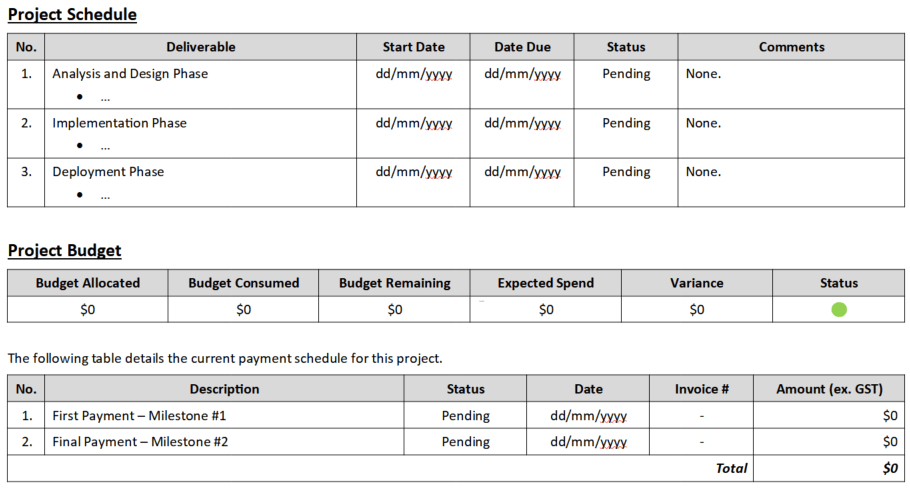Click Start Date for Analysis and Design Phase
This screenshot has height=489, width=910.
click(413, 74)
